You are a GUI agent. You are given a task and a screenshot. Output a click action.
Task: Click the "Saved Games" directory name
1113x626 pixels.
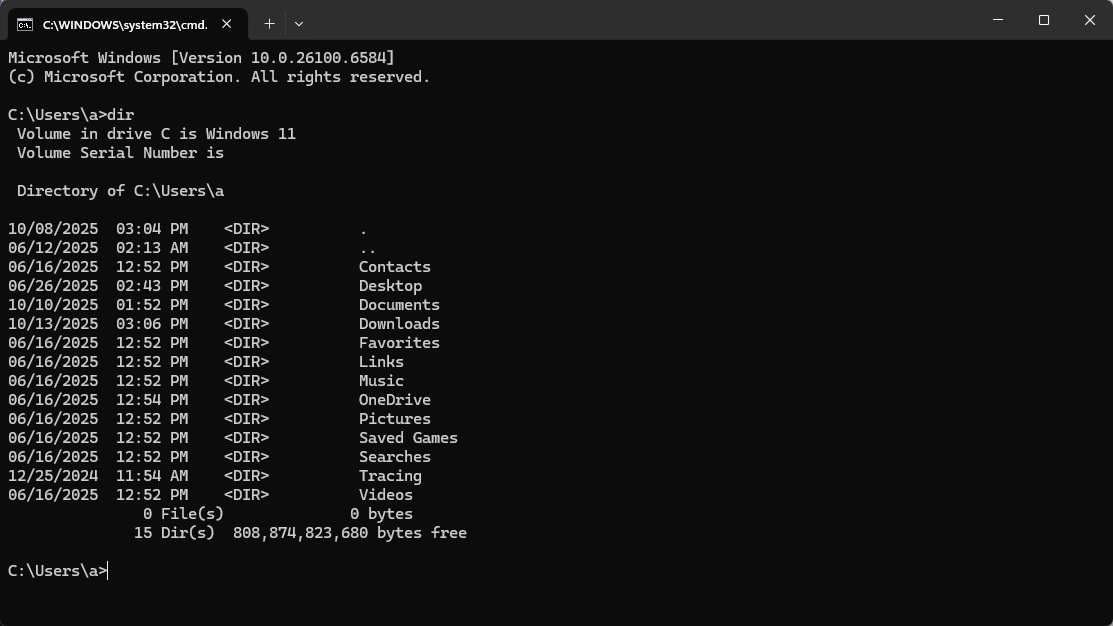(x=408, y=437)
